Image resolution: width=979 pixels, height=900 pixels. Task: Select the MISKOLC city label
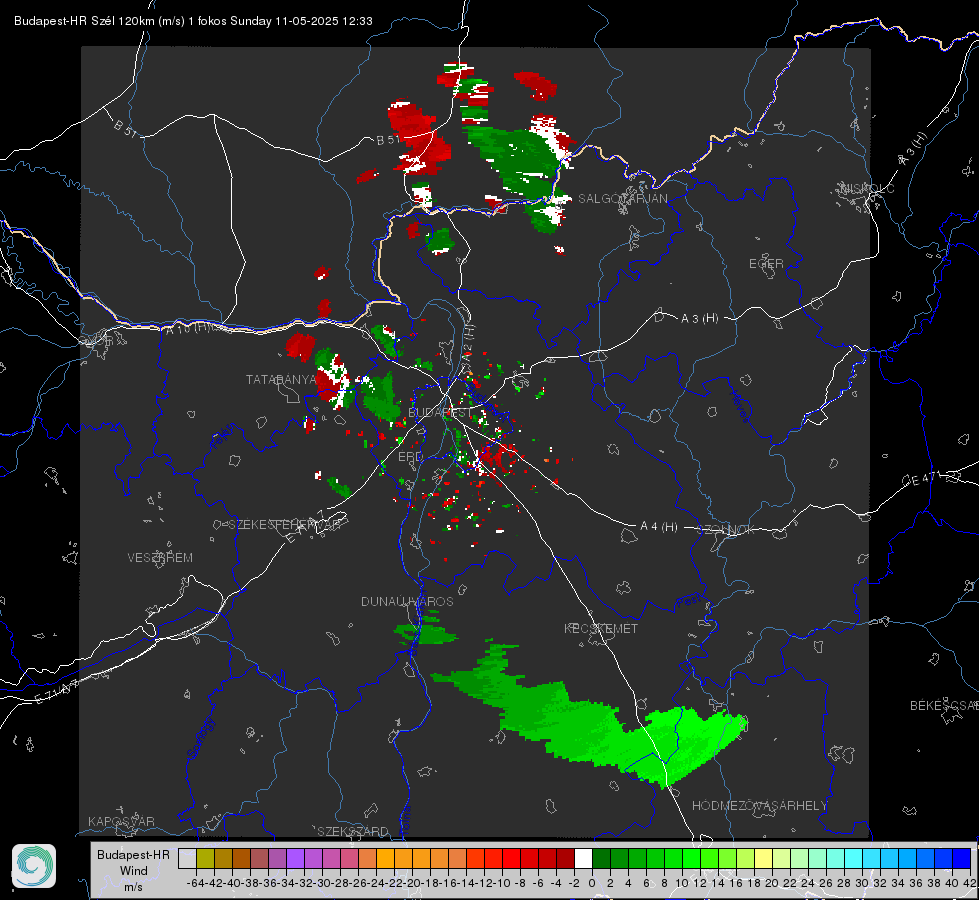pyautogui.click(x=867, y=188)
